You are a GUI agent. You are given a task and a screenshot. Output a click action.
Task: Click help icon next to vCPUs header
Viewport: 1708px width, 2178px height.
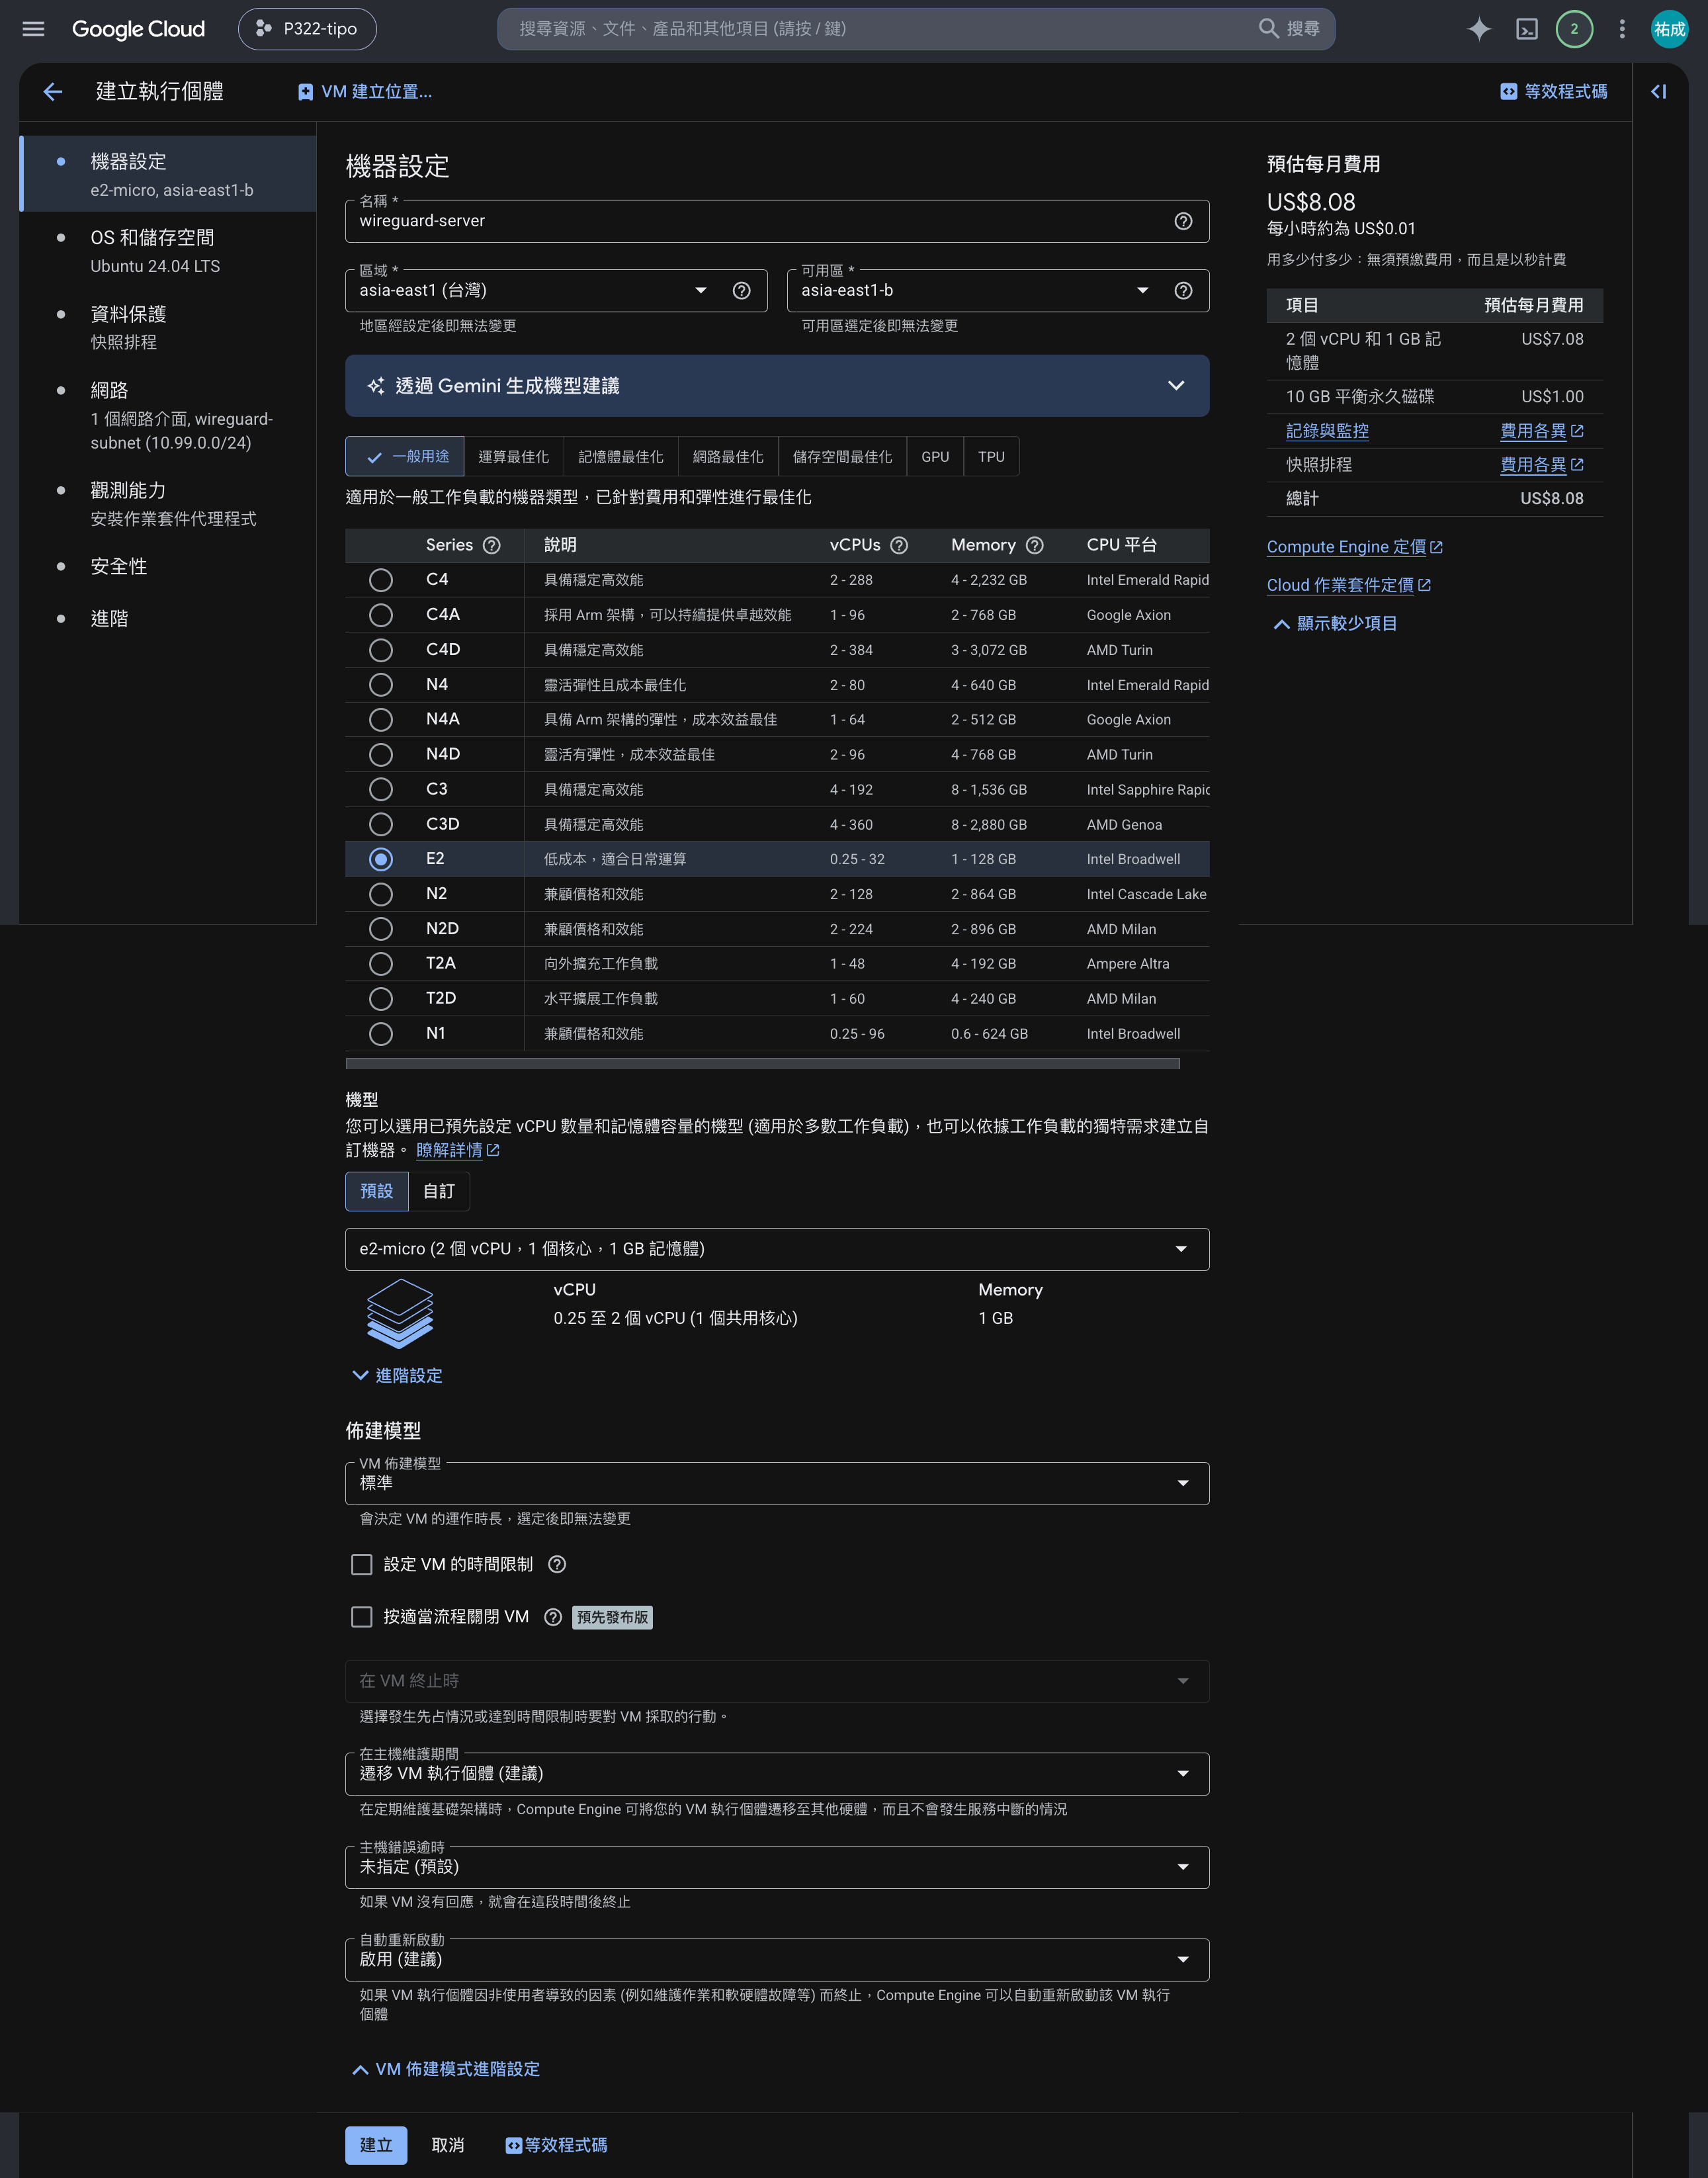pos(898,545)
